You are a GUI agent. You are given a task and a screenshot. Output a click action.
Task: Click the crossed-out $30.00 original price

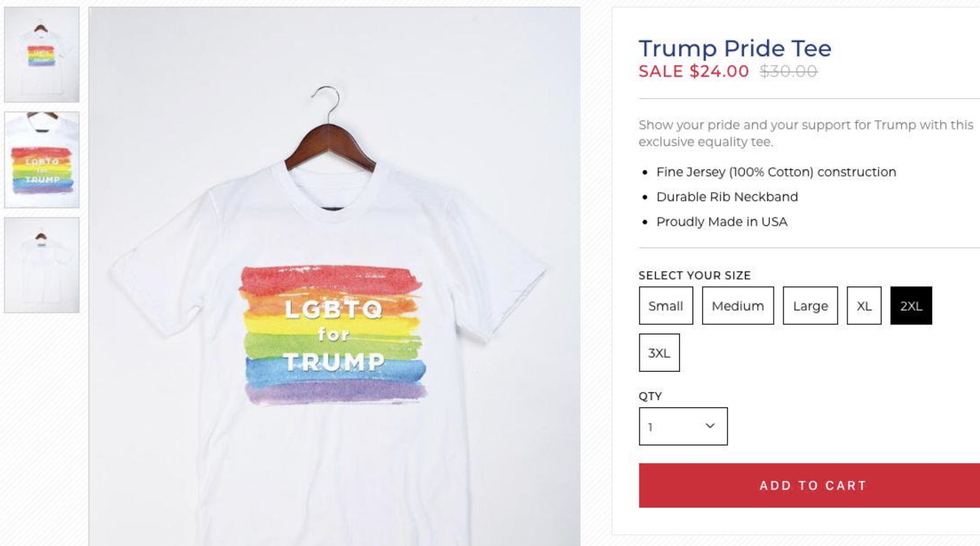click(789, 71)
